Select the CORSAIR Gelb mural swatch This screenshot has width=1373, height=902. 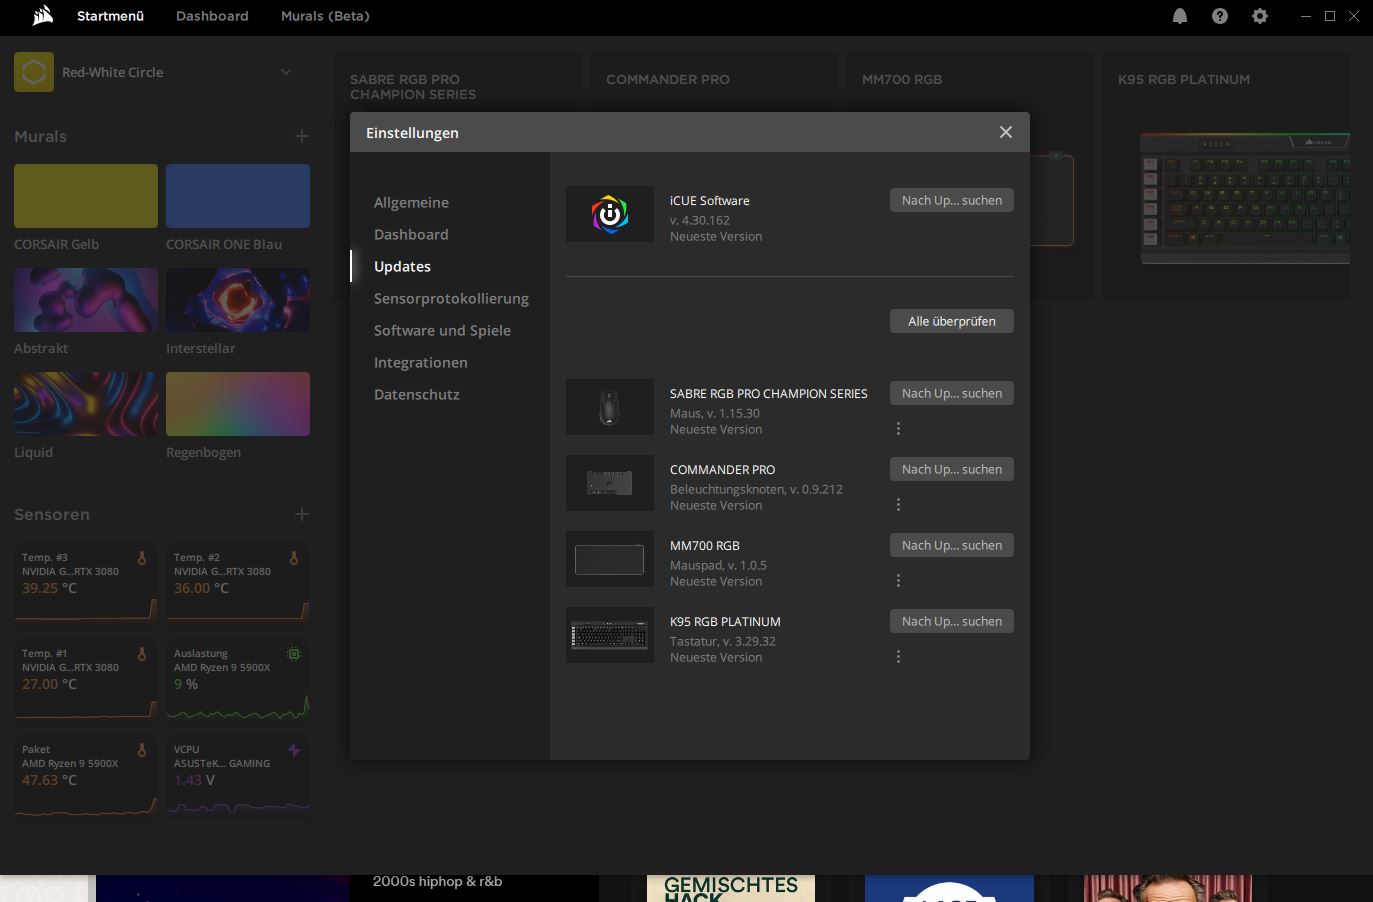(x=86, y=196)
